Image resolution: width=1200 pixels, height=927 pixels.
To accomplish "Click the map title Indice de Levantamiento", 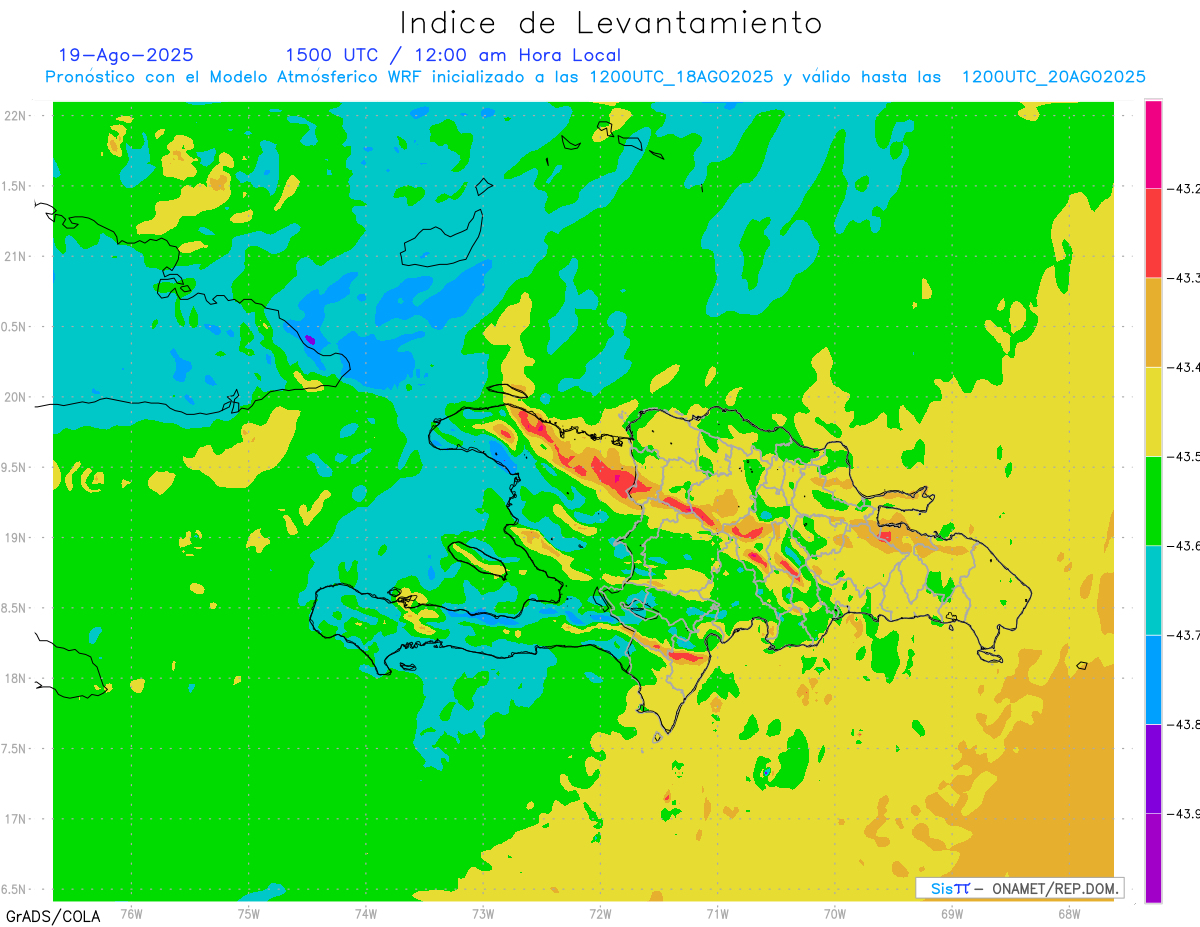I will click(x=611, y=22).
